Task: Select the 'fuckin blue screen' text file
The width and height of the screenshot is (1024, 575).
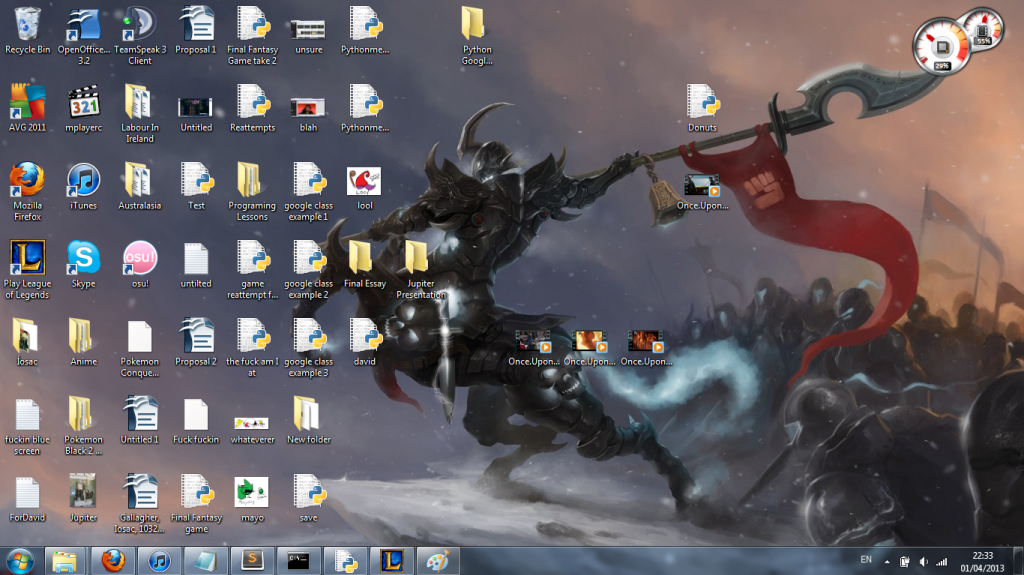Action: [x=27, y=415]
